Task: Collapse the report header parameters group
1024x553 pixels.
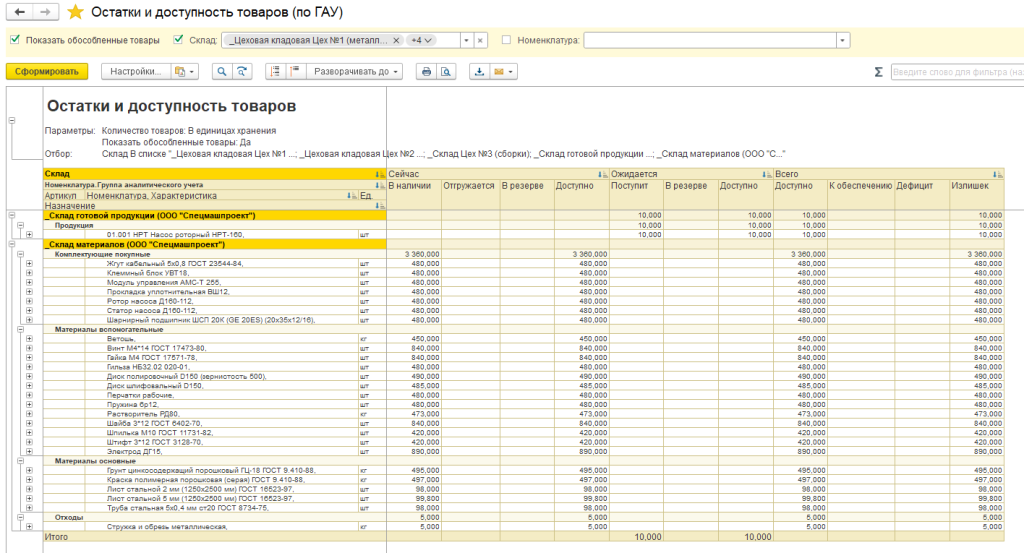Action: tap(12, 121)
